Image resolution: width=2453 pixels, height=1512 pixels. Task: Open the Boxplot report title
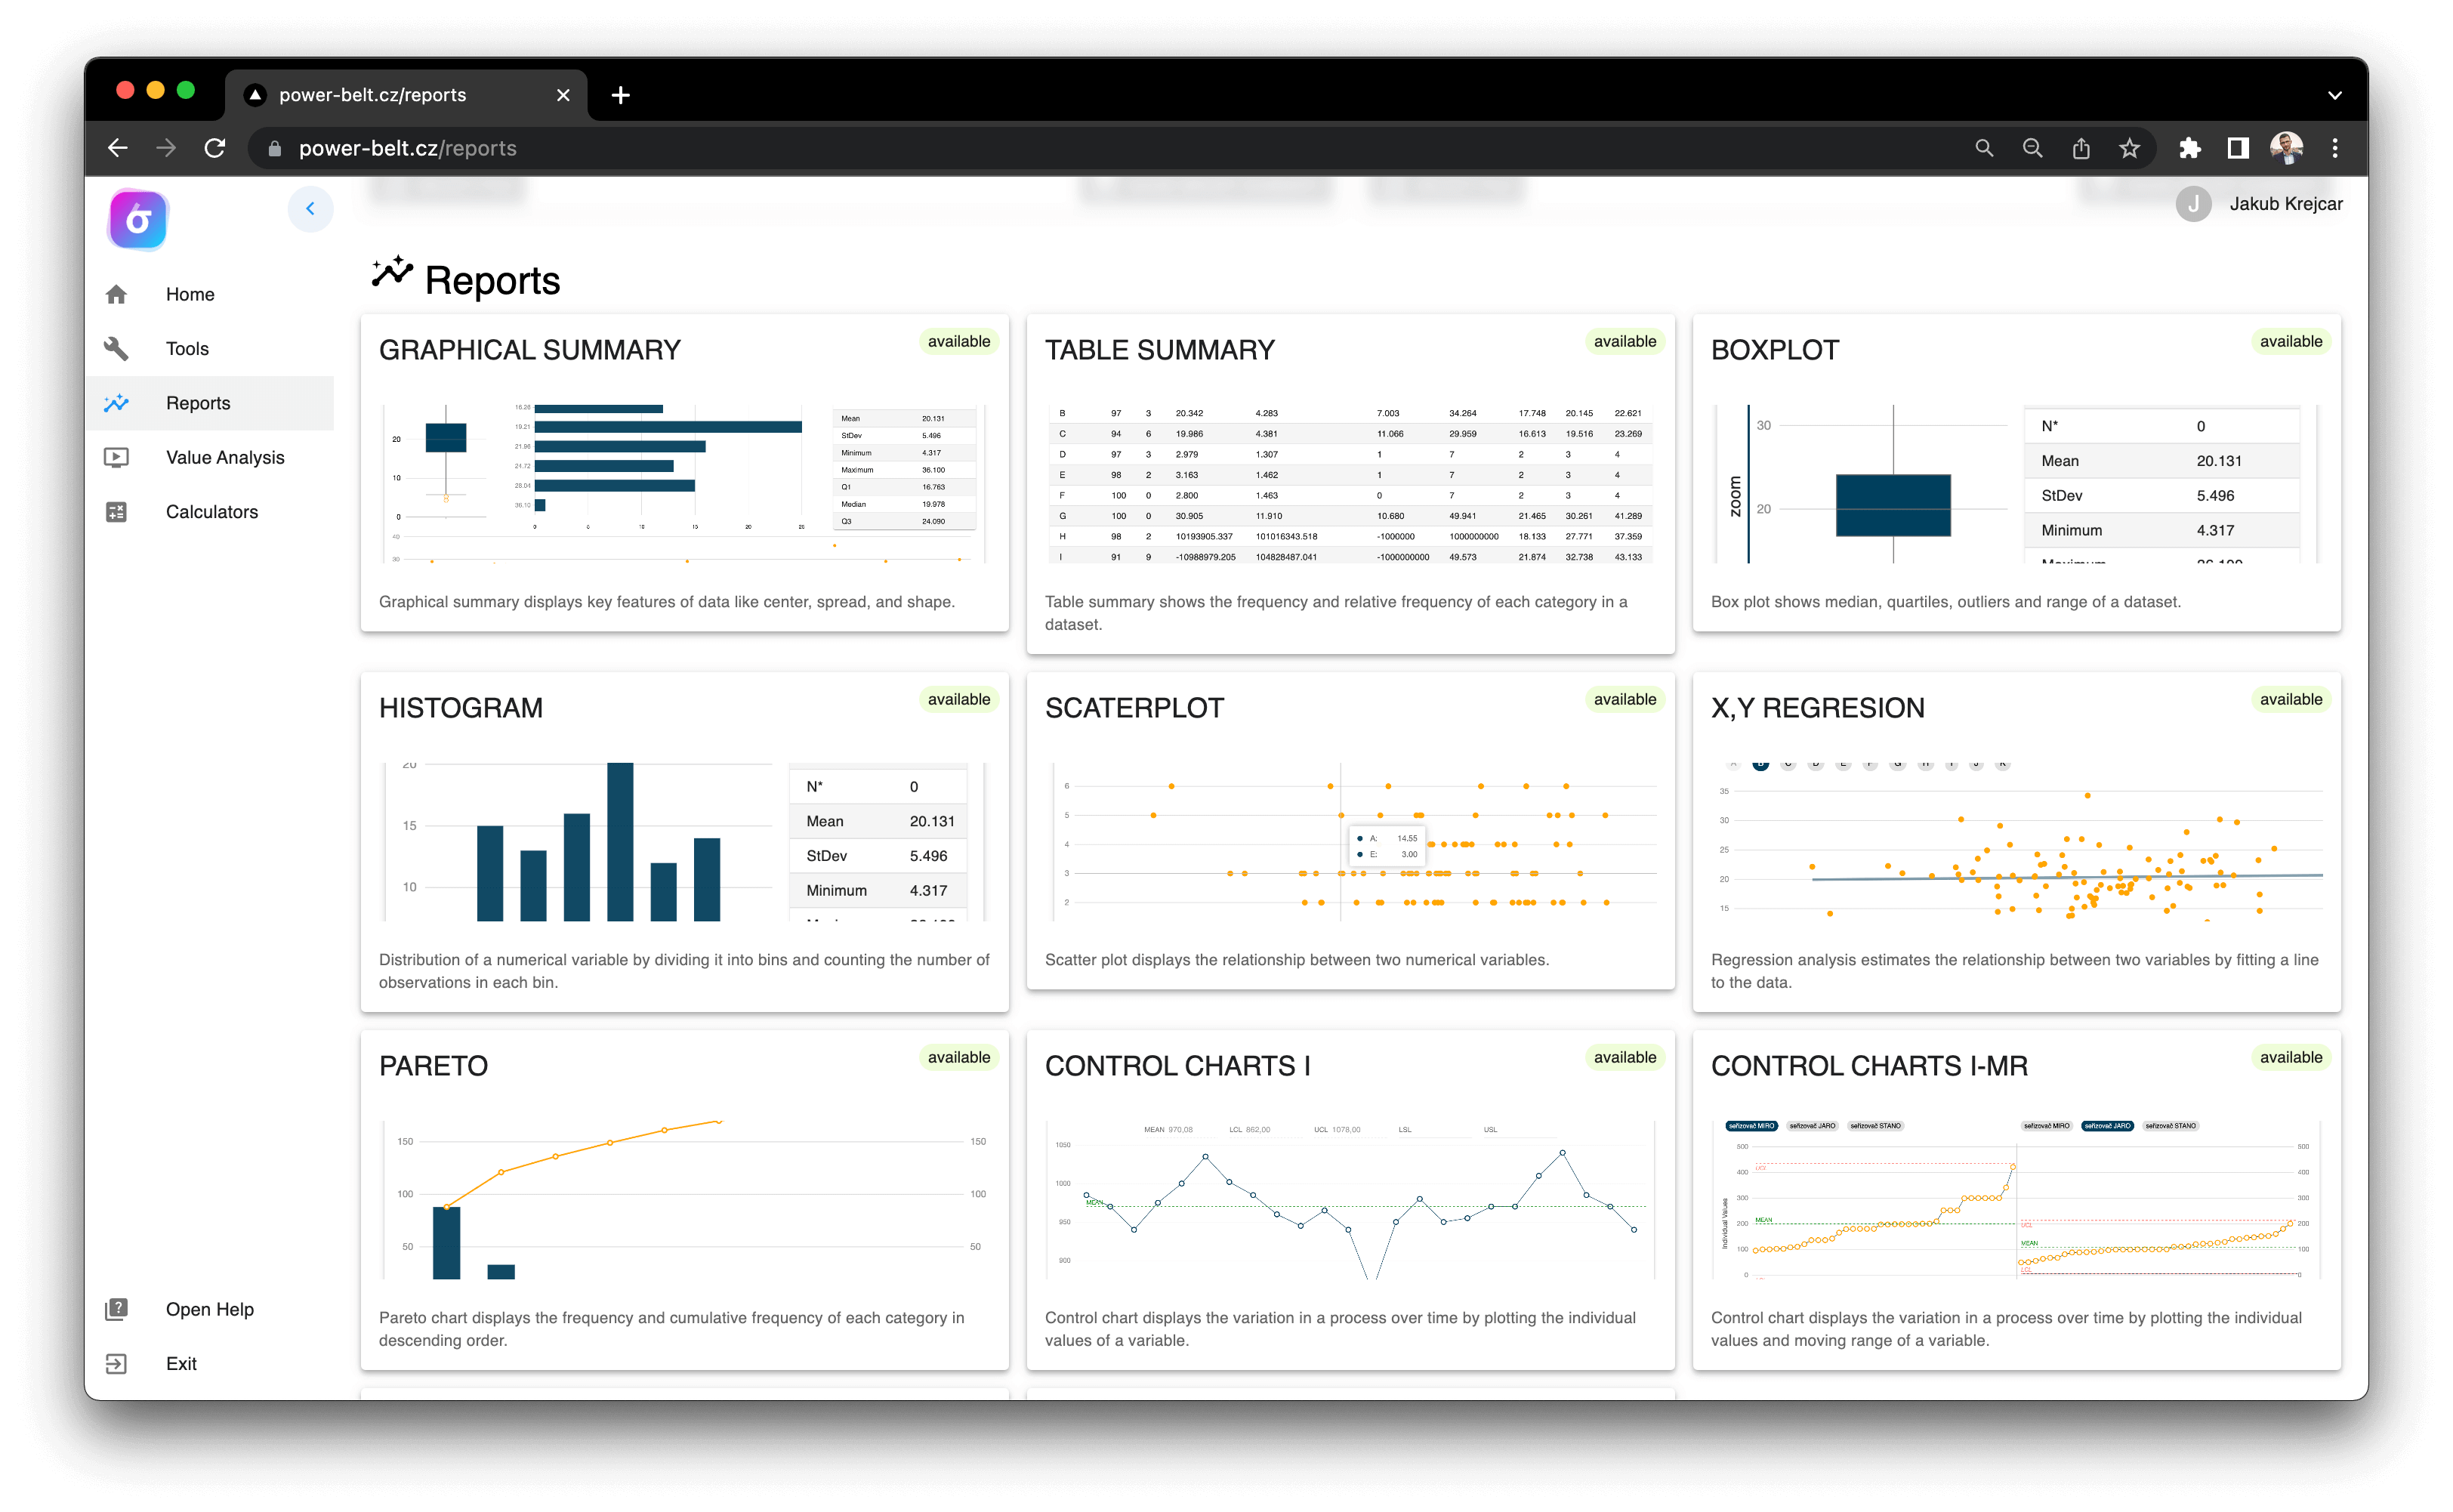[1774, 350]
